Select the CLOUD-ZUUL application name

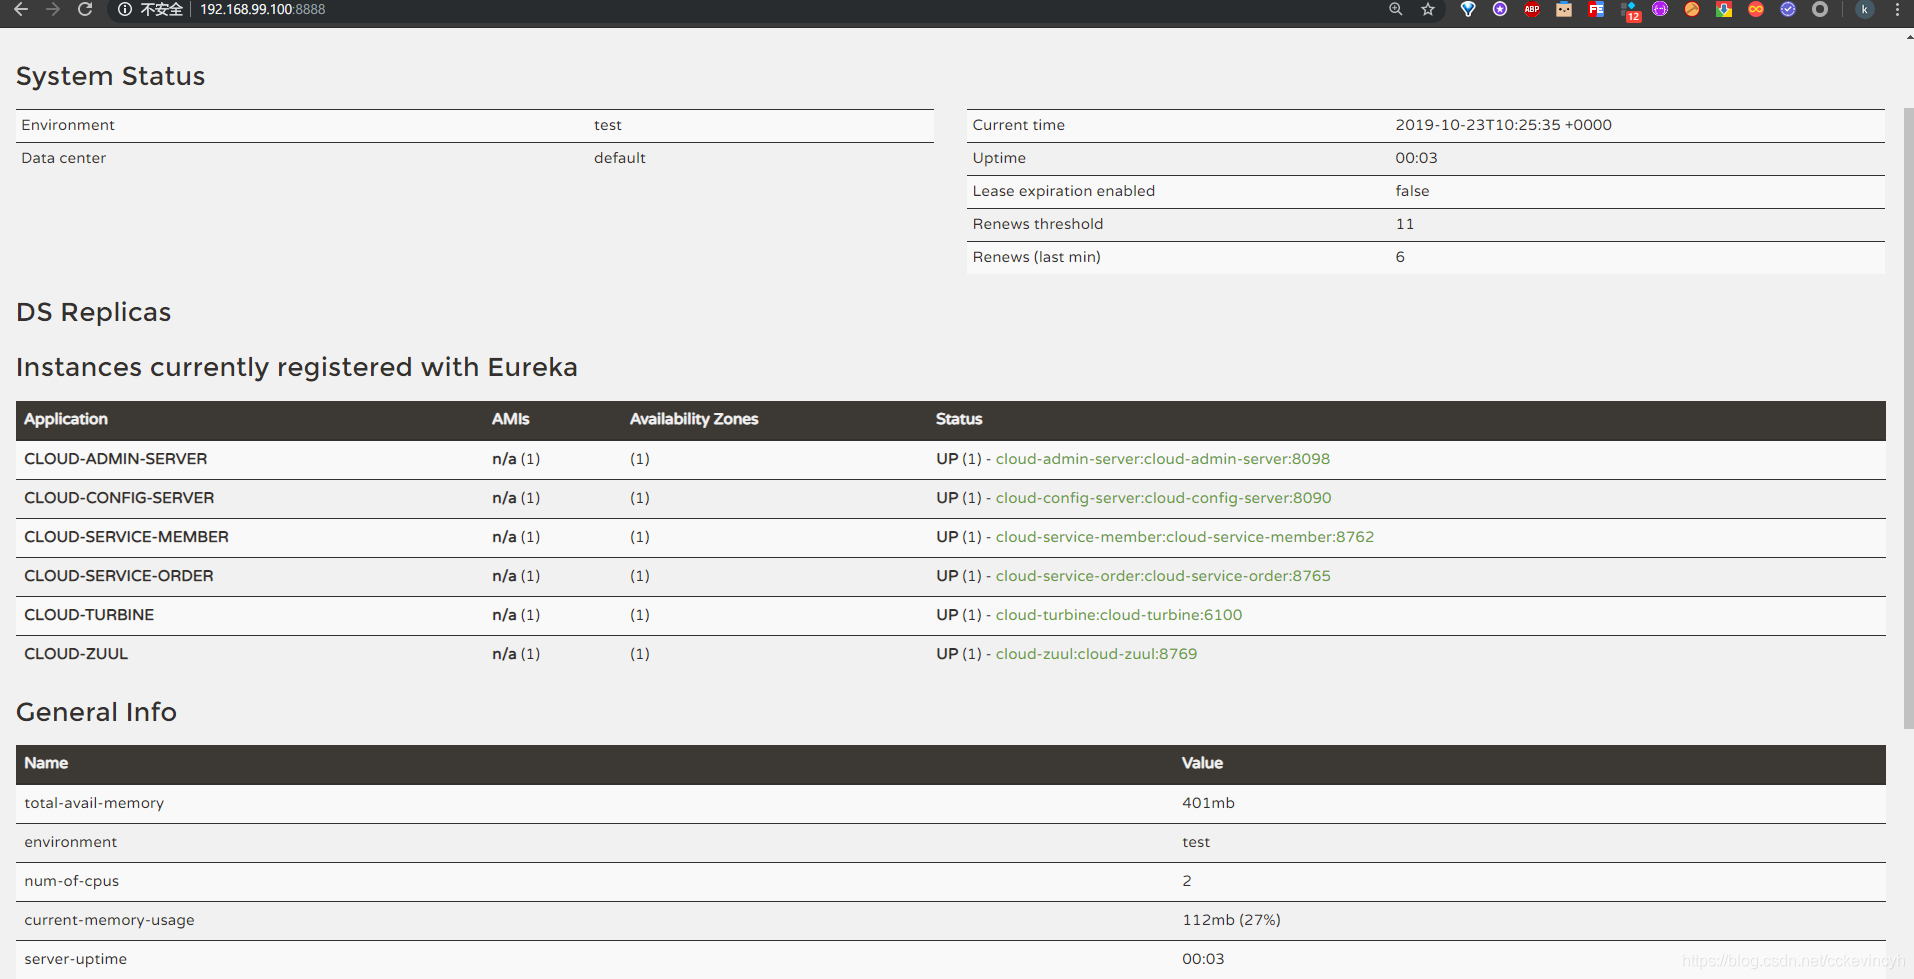[76, 654]
